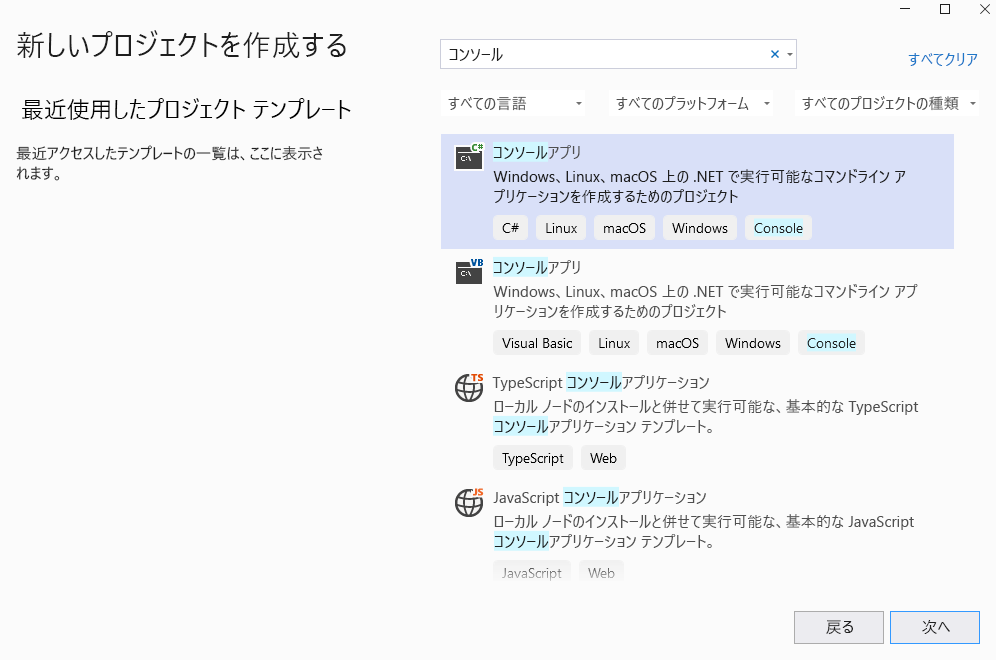
Task: Open the すべてのプラットフォーム platform filter dropdown
Action: (691, 104)
